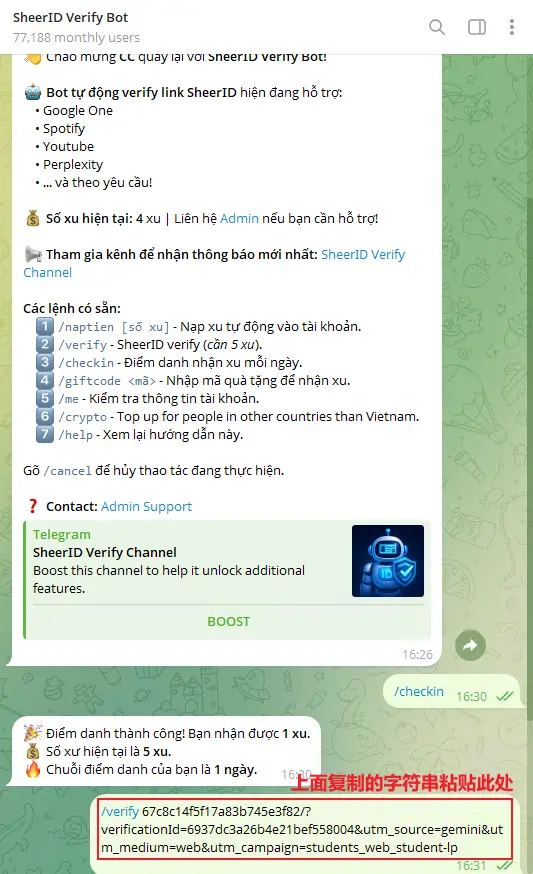
Task: Open the Admin Support link
Action: pyautogui.click(x=146, y=506)
